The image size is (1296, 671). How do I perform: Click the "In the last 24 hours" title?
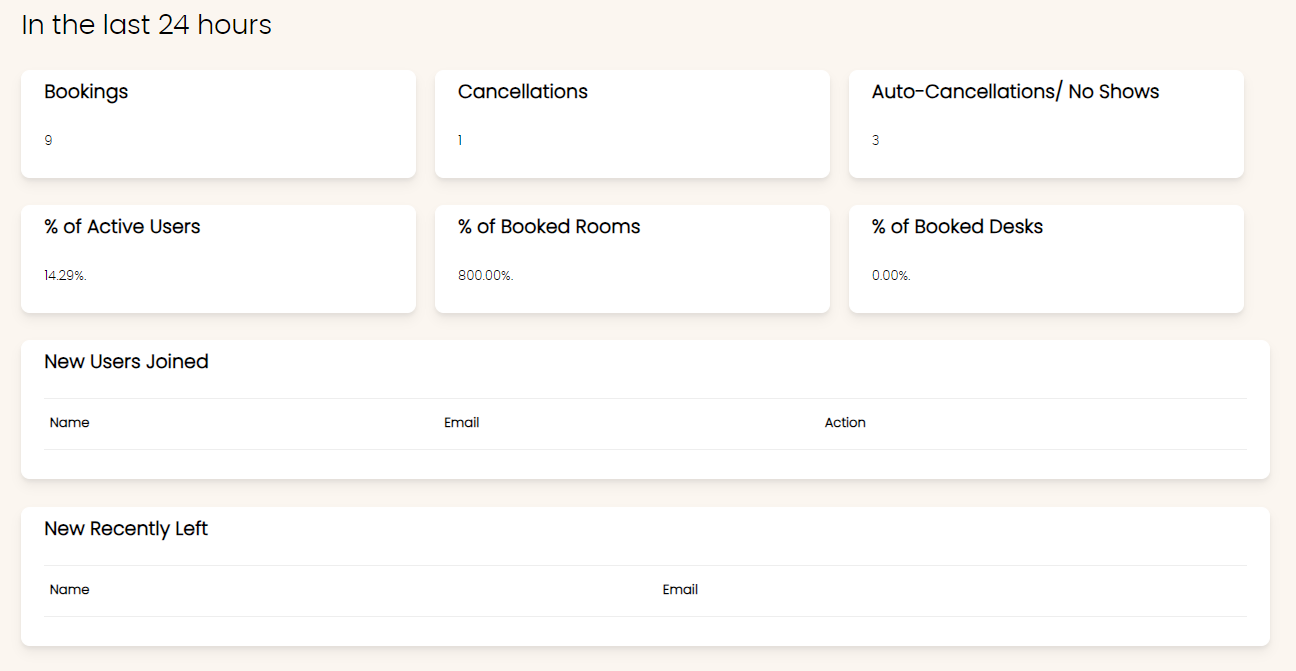(x=146, y=25)
